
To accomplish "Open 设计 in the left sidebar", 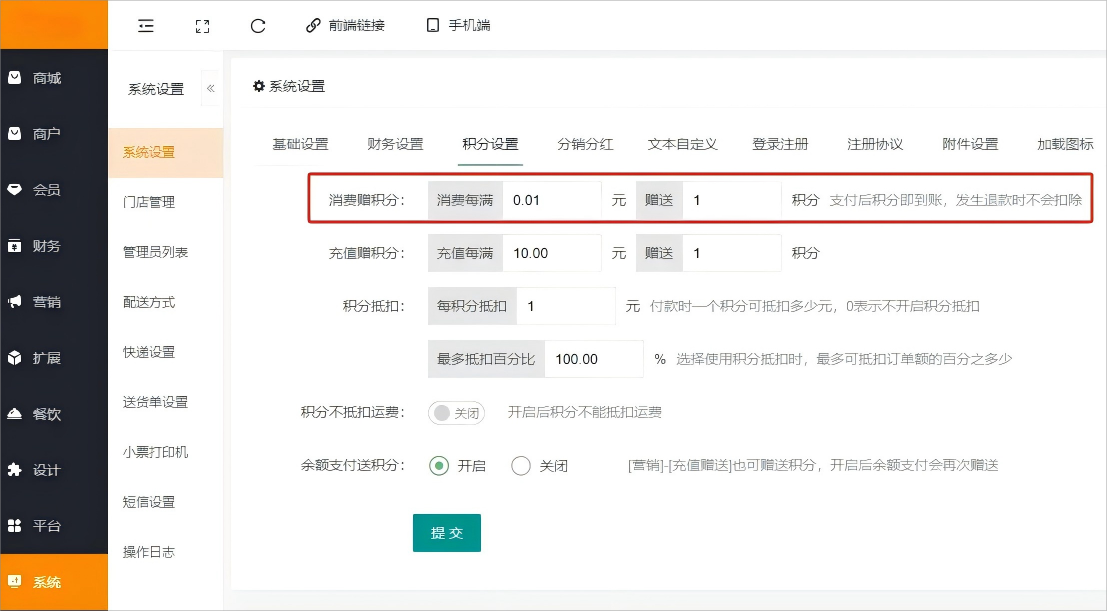I will click(x=46, y=470).
